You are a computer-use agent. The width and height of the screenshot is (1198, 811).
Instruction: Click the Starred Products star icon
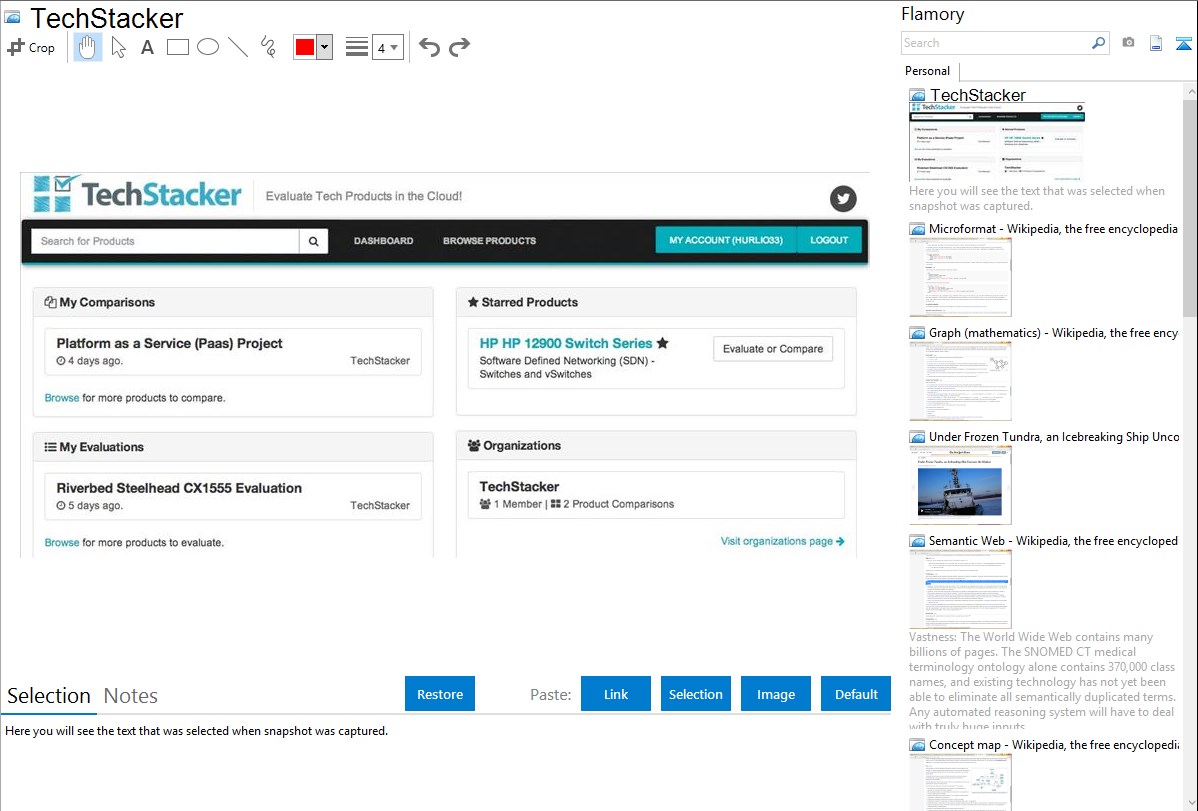tap(473, 302)
